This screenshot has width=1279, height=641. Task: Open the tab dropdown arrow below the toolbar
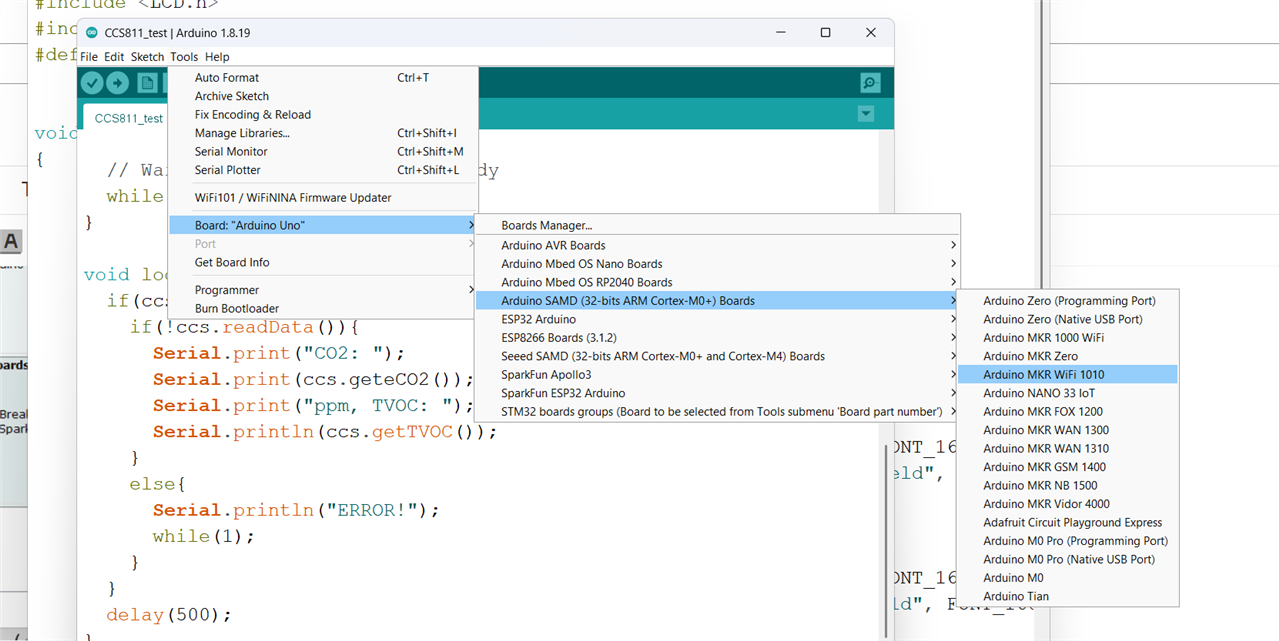pos(866,114)
